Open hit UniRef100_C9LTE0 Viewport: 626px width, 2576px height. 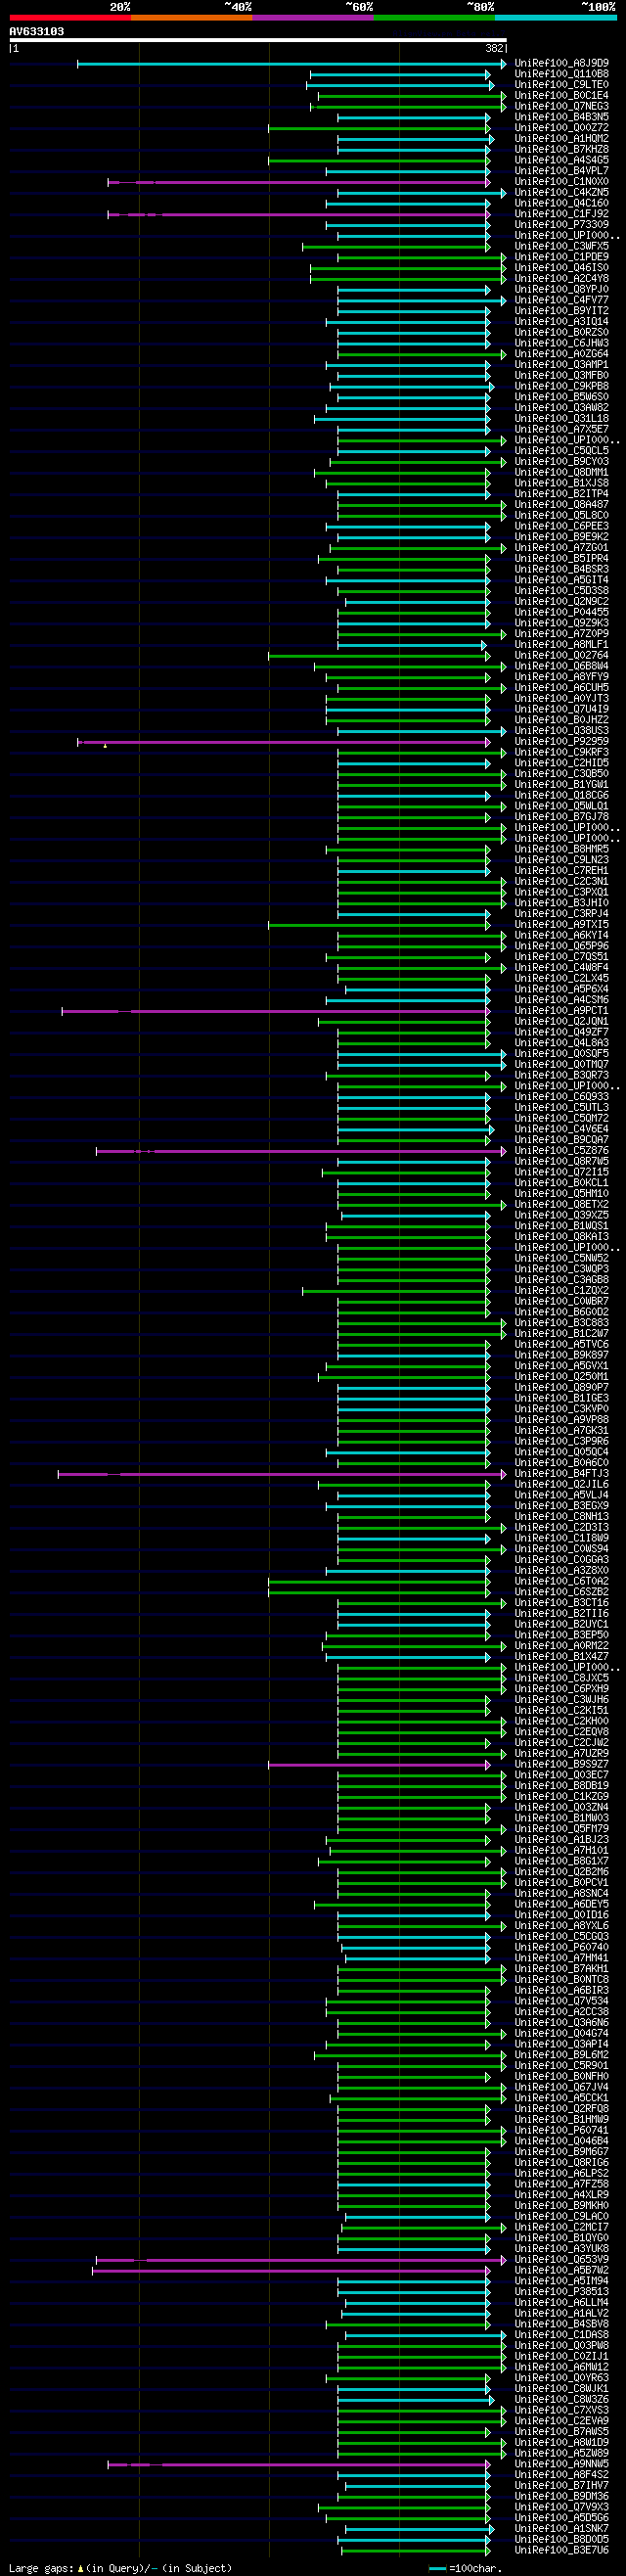(561, 85)
